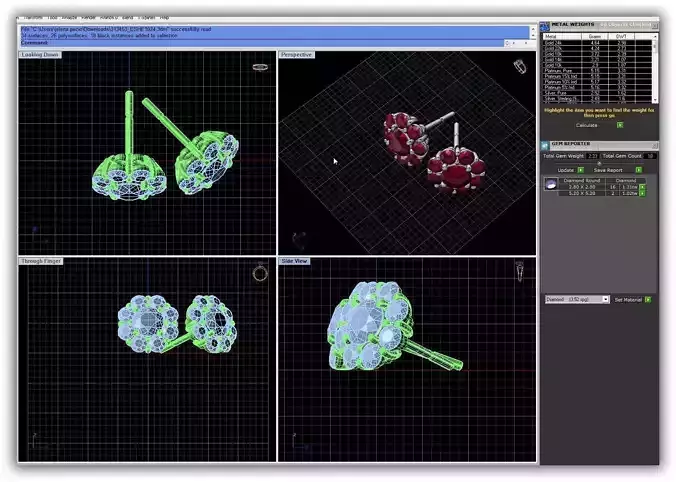
Task: Click the DWT column header
Action: (x=621, y=37)
